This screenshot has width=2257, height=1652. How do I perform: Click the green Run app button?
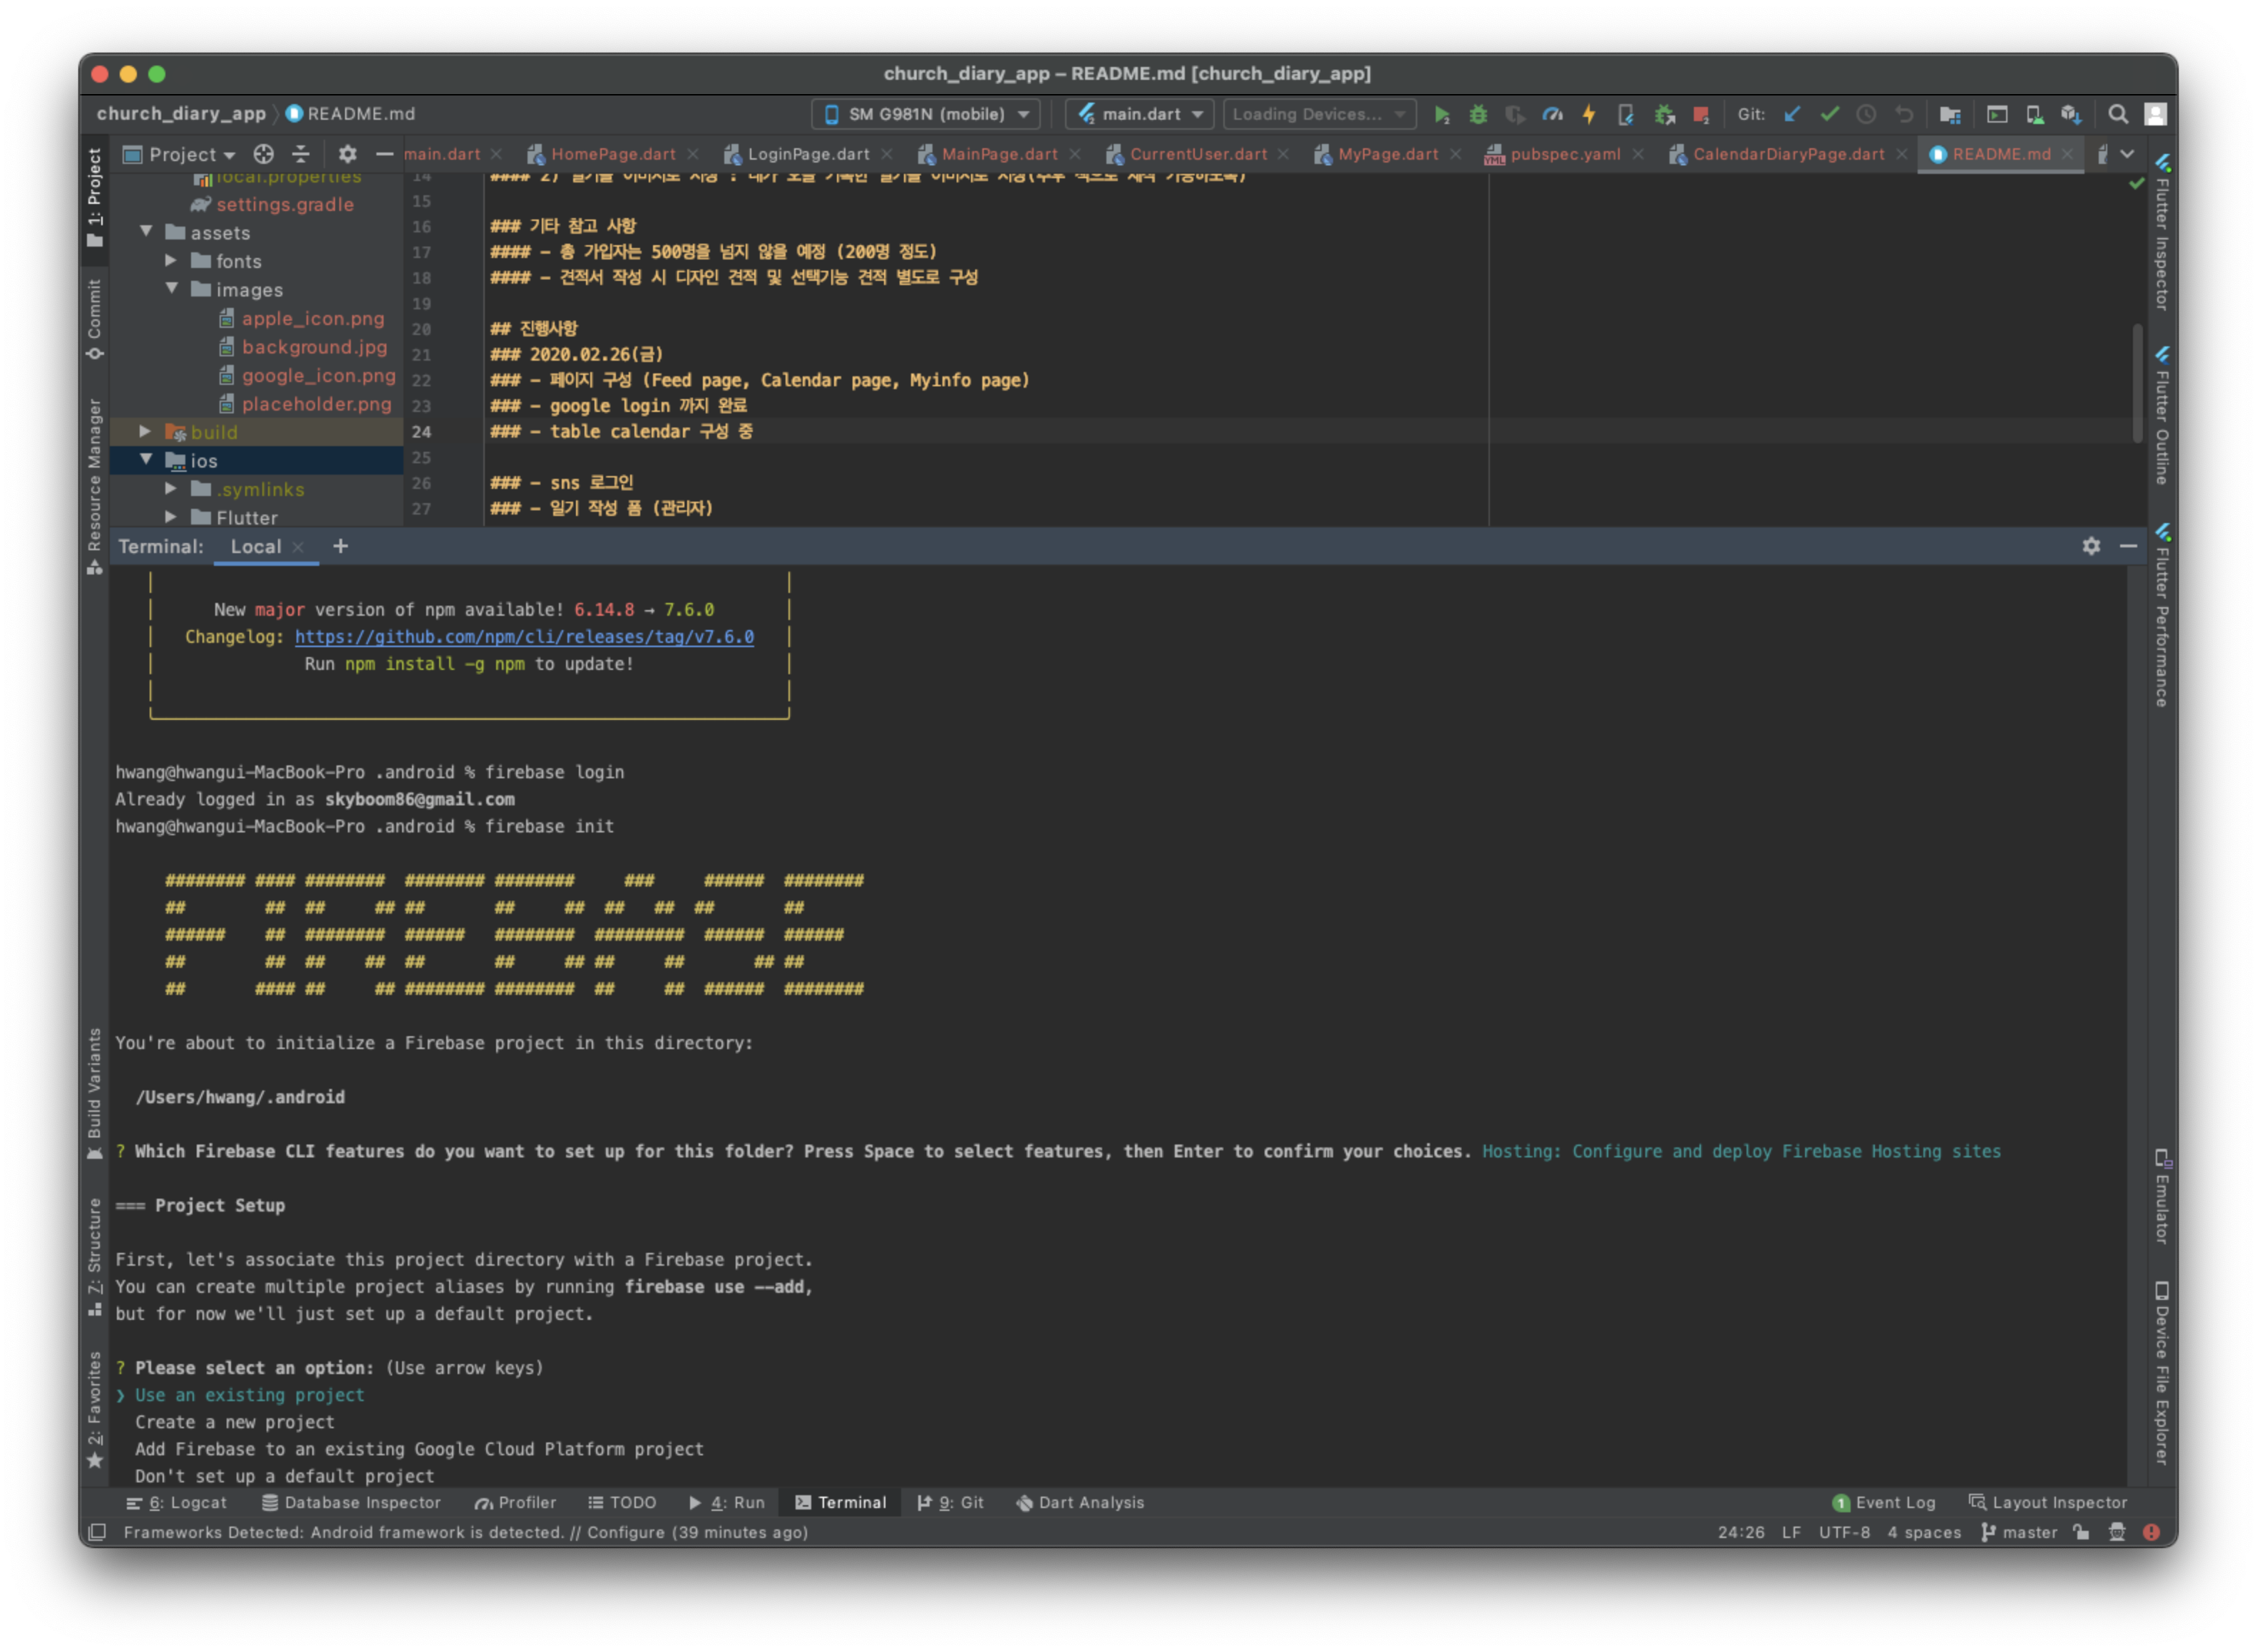pos(1441,115)
